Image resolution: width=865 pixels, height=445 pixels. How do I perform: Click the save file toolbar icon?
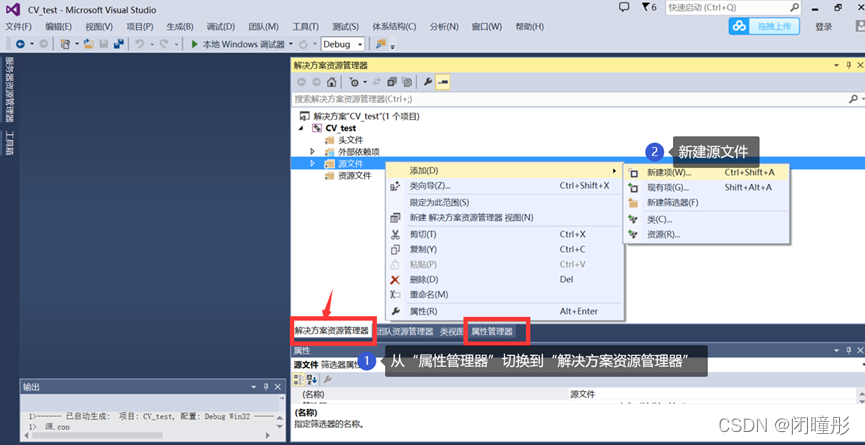(103, 44)
